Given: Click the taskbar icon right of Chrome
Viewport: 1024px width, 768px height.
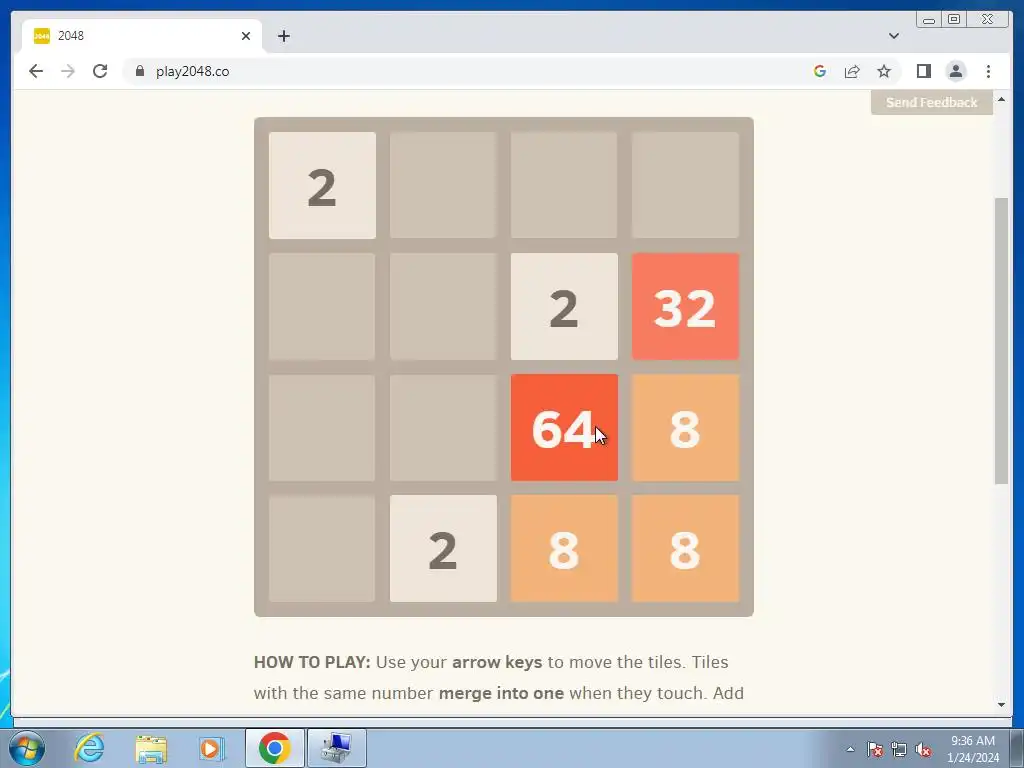Looking at the screenshot, I should point(336,748).
